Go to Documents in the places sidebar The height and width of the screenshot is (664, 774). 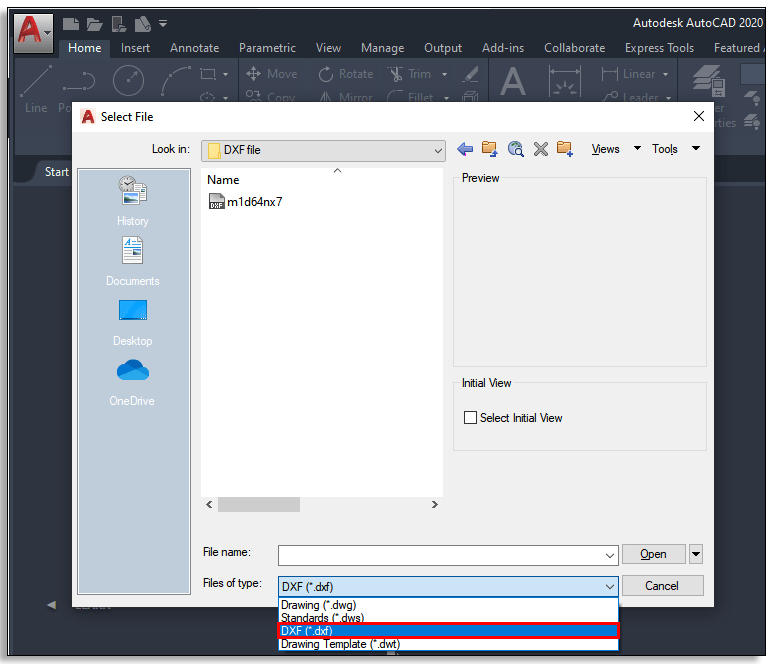pyautogui.click(x=132, y=262)
